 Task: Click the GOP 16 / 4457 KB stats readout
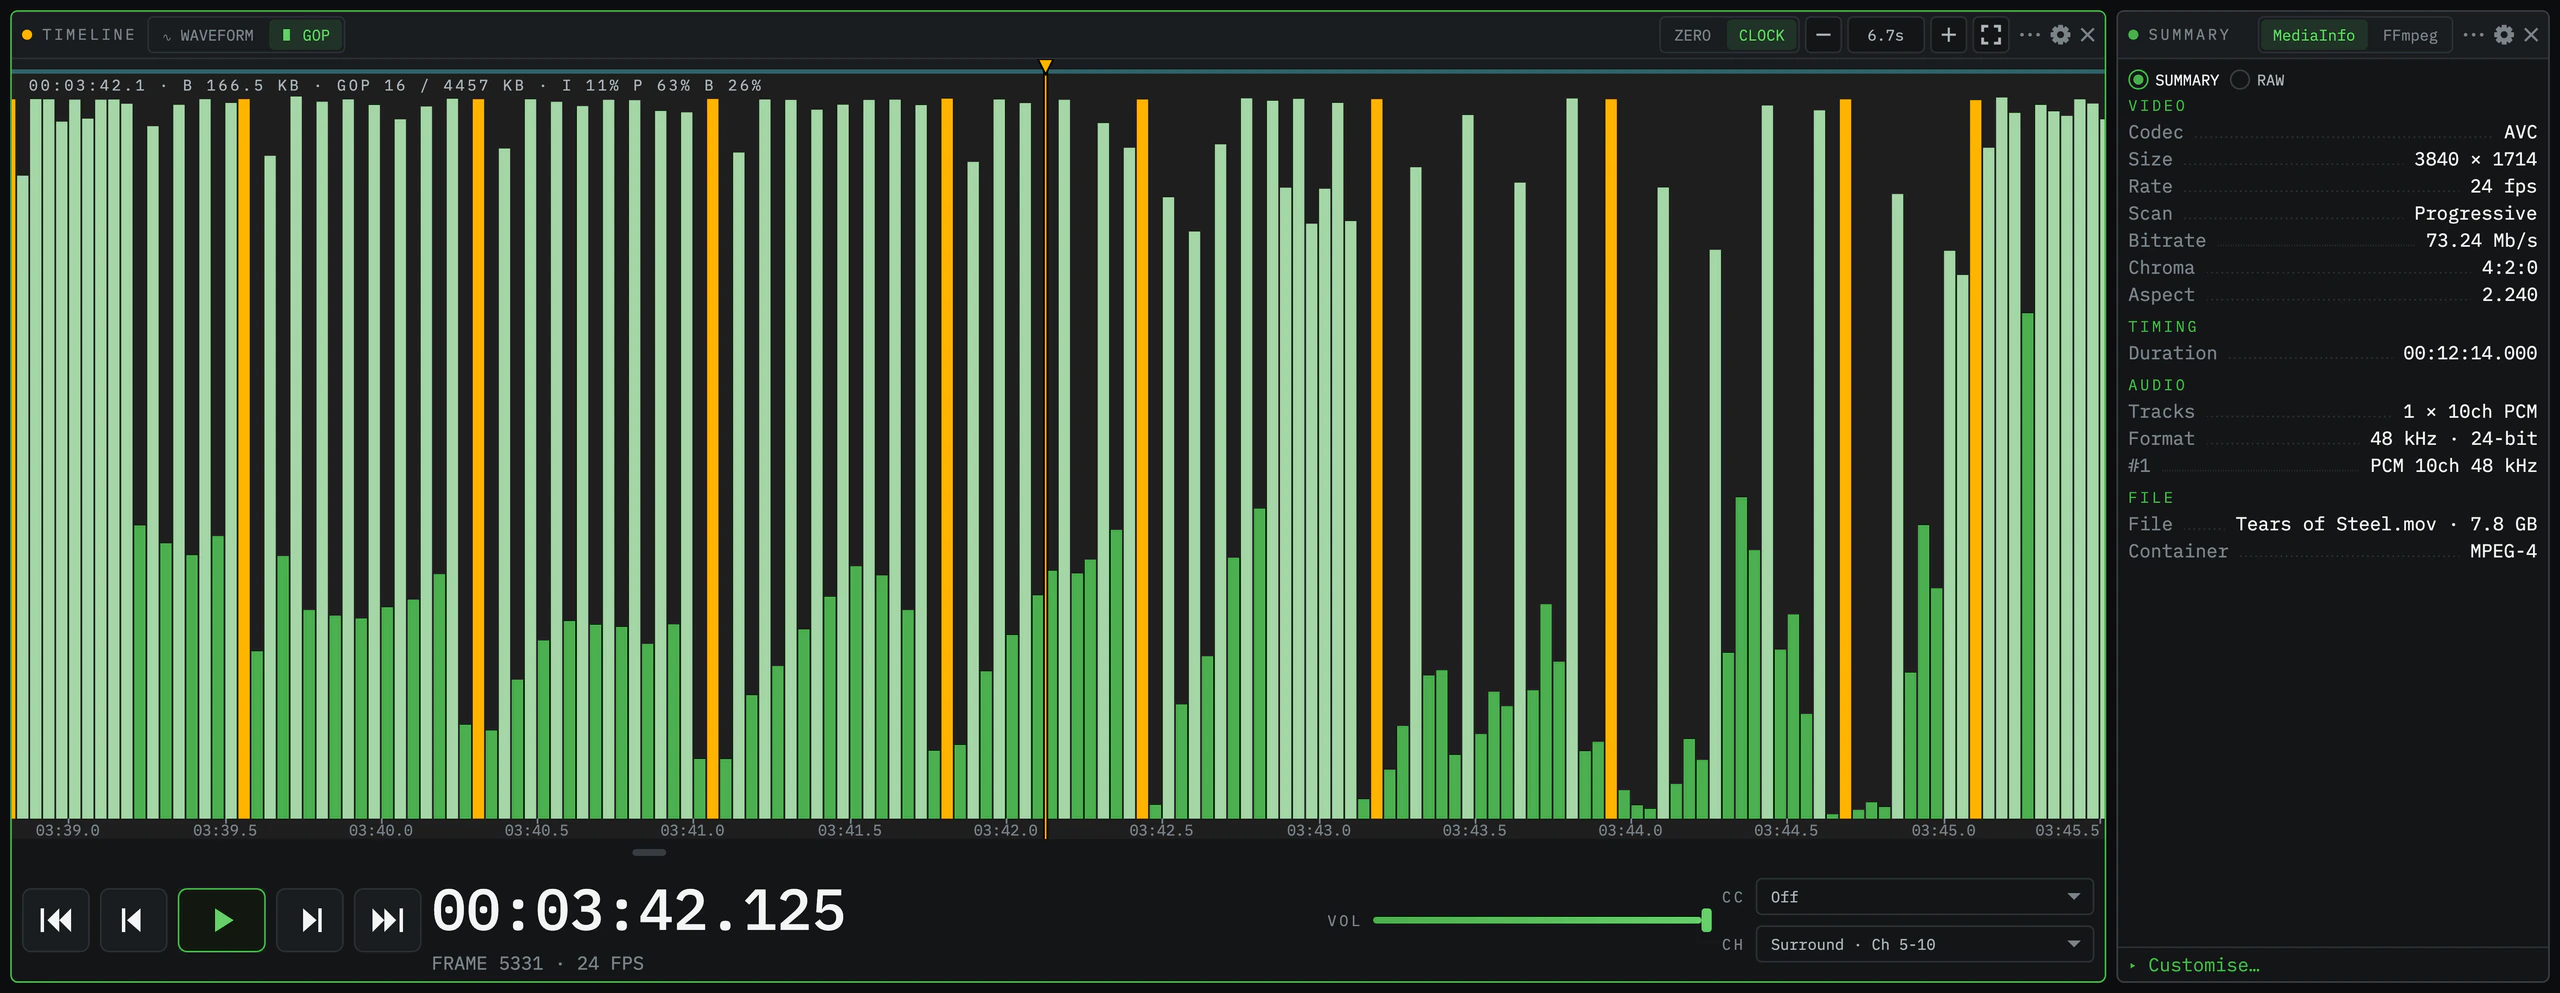[x=430, y=85]
